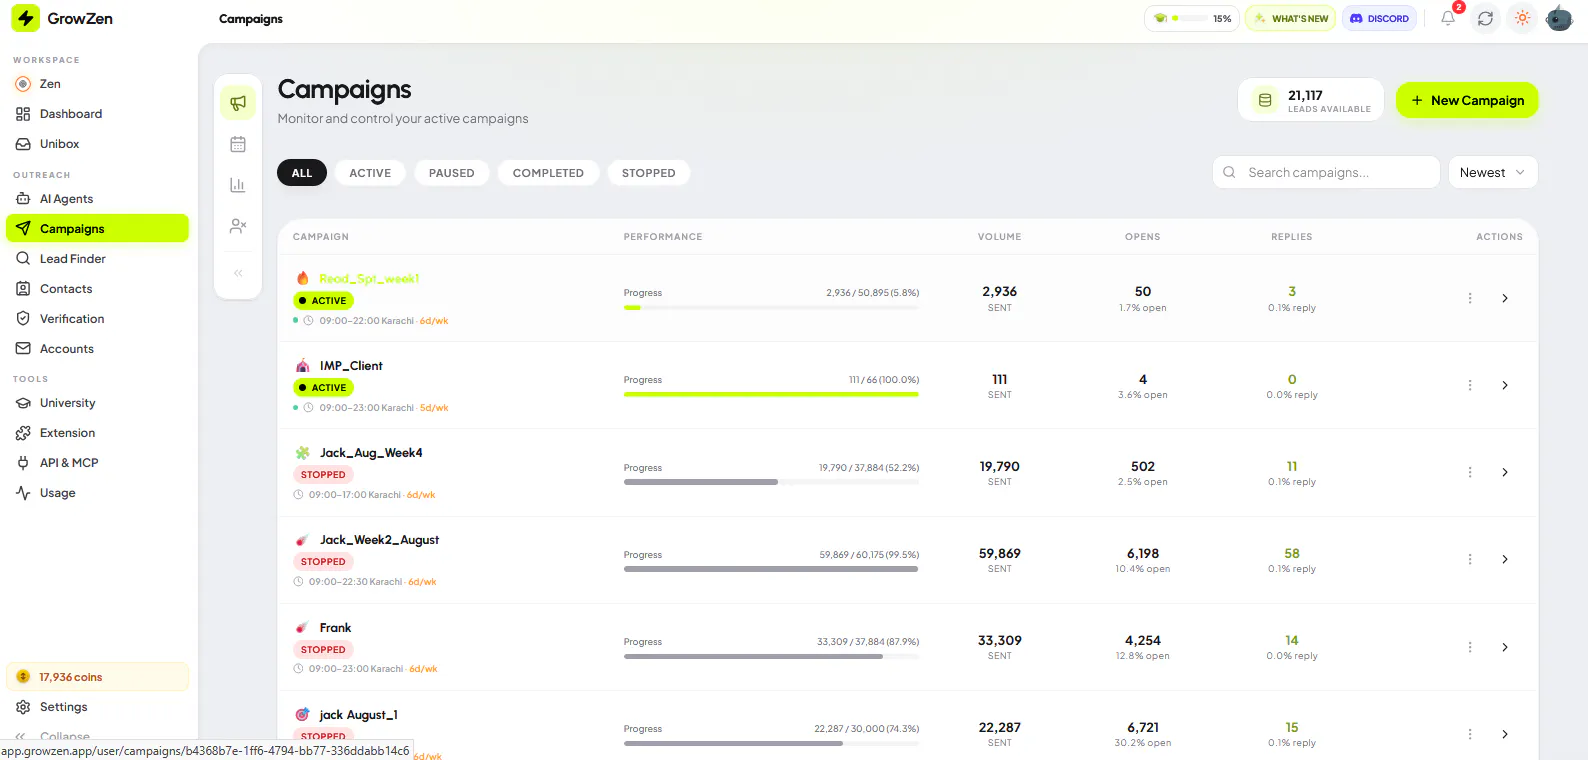
Task: Toggle light theme sun icon
Action: click(x=1522, y=18)
